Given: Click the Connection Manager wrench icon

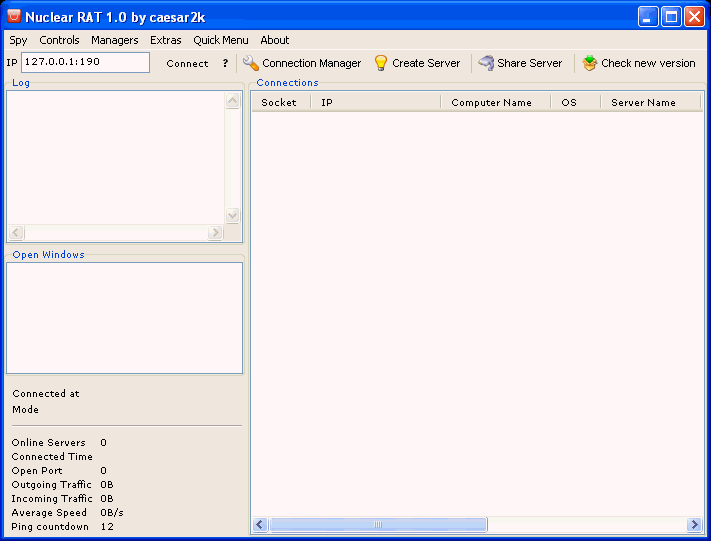Looking at the screenshot, I should tap(251, 63).
